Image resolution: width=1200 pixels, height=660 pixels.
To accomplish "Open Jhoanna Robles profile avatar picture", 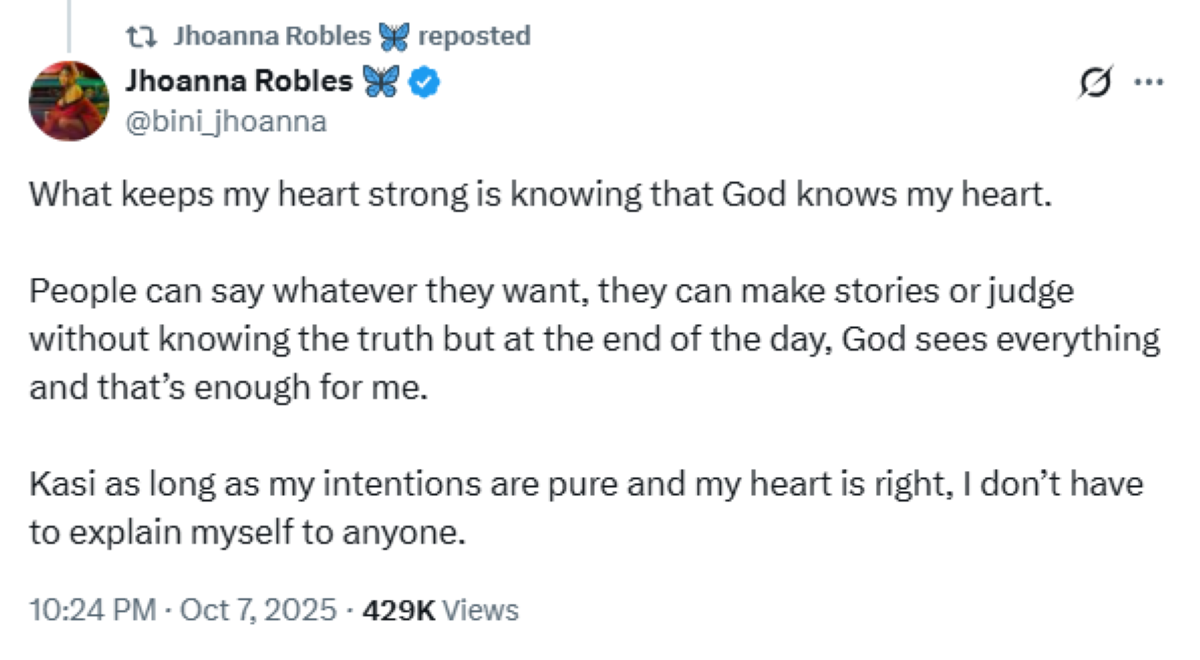I will click(x=69, y=100).
